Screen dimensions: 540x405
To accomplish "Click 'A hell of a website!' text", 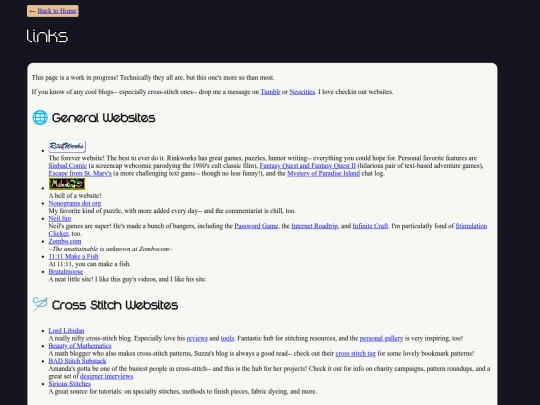I will click(75, 196).
